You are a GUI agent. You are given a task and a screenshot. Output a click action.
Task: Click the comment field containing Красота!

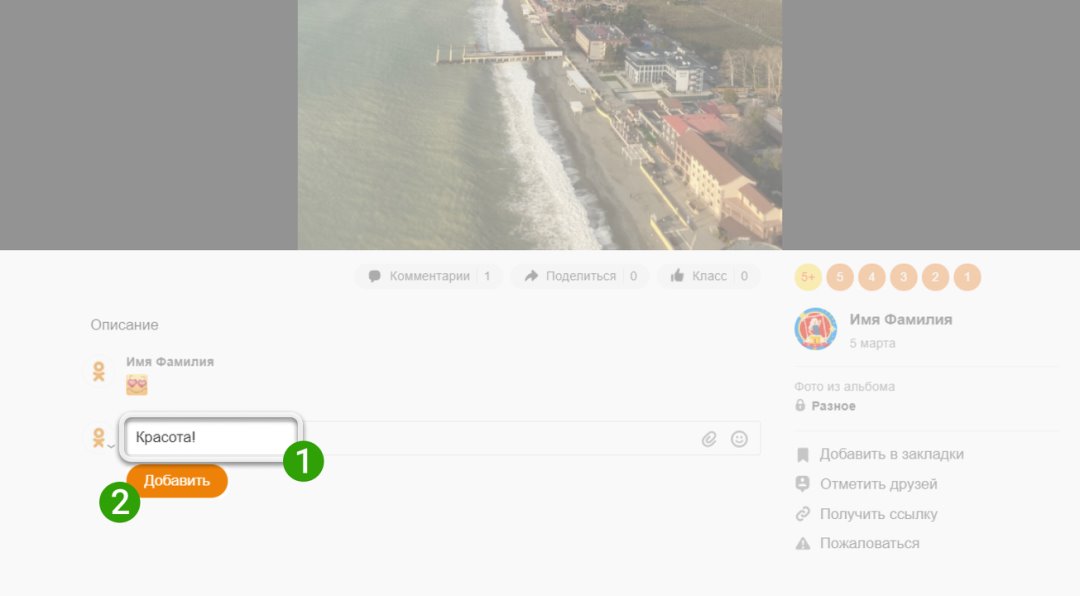(x=210, y=438)
